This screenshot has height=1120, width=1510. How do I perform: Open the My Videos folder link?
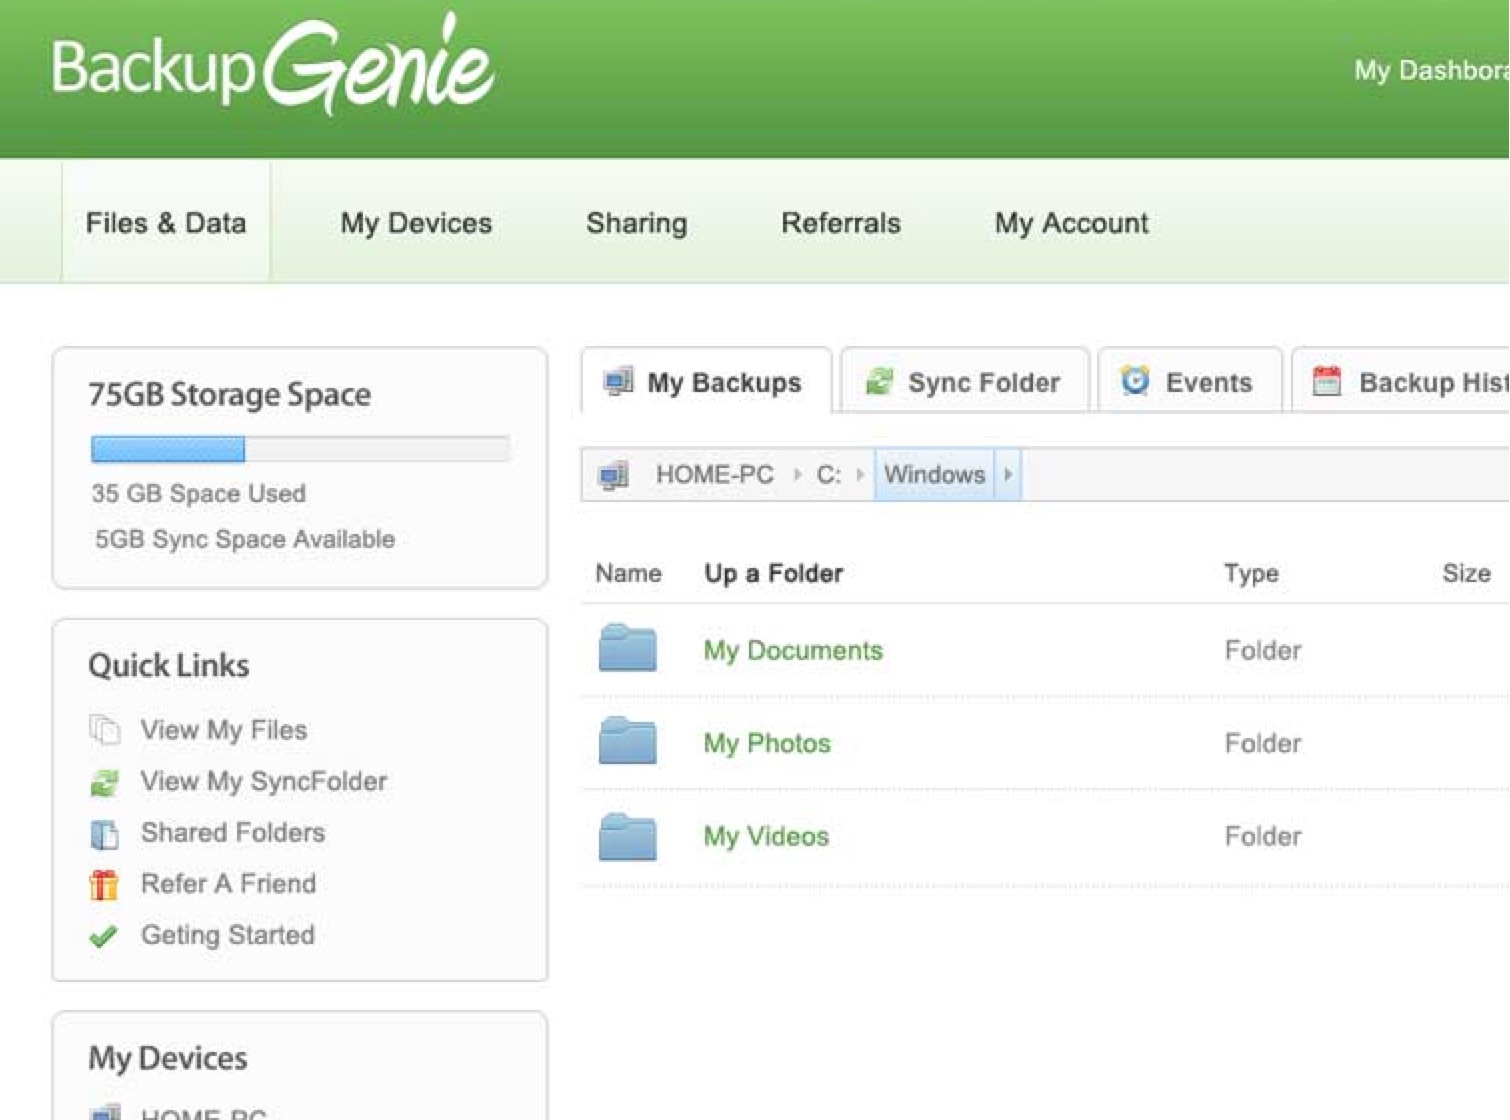766,836
